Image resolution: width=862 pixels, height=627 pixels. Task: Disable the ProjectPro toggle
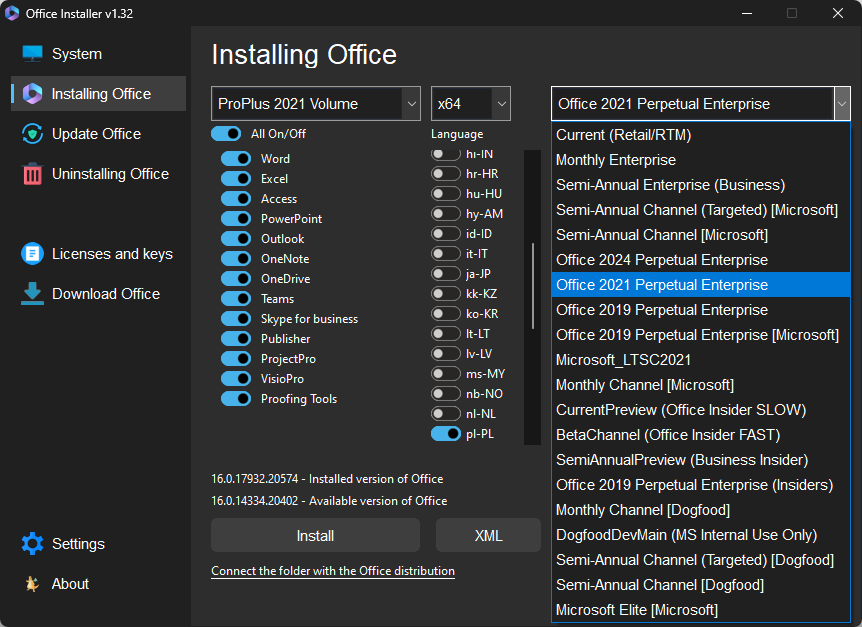click(x=236, y=358)
